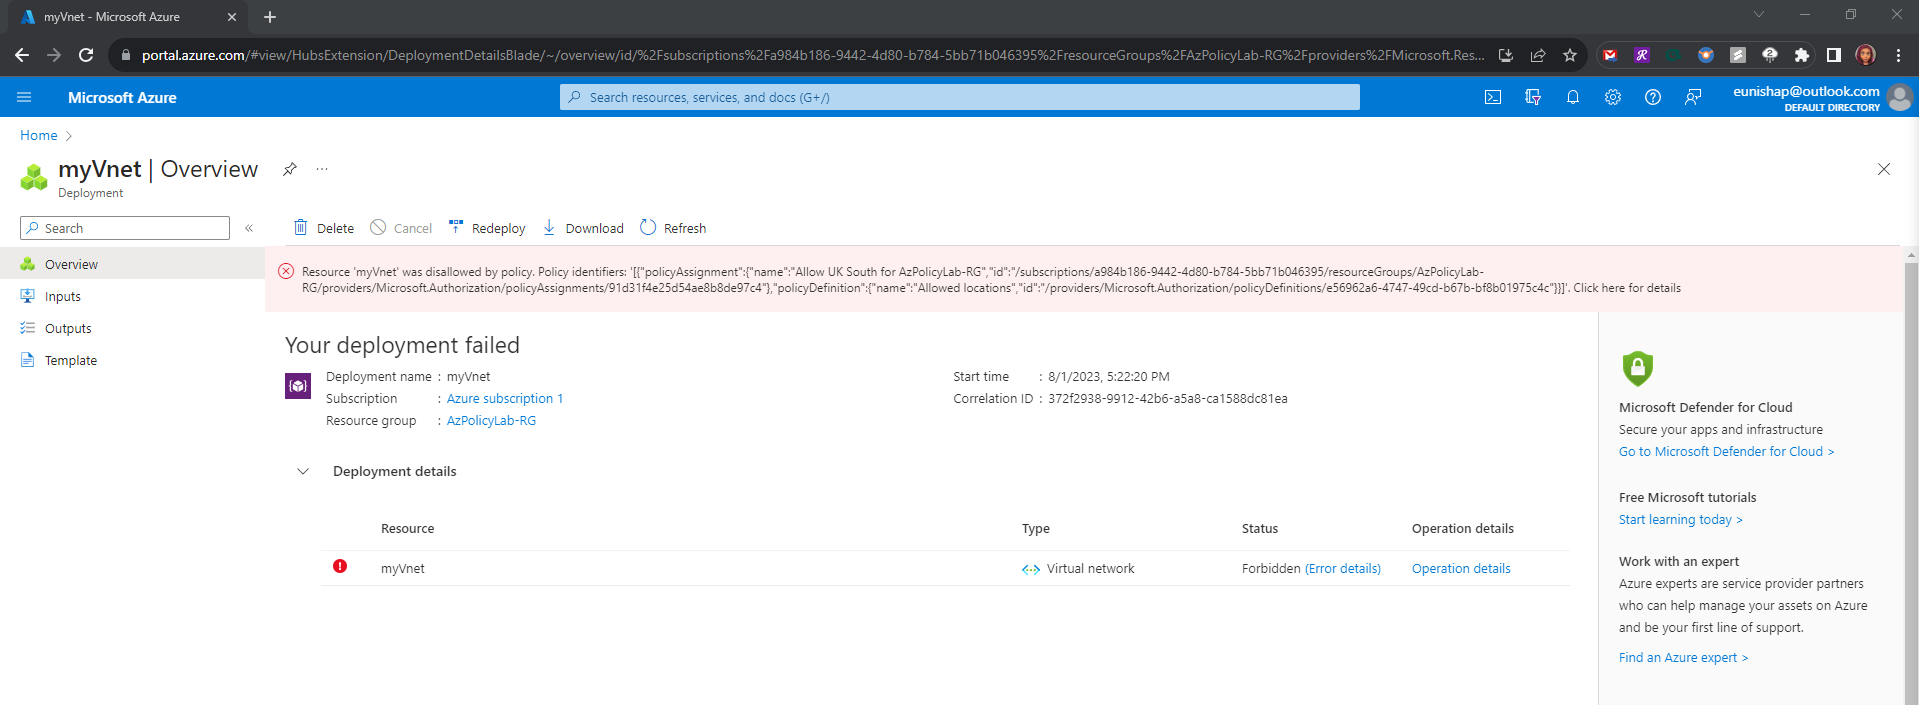1919x705 pixels.
Task: Select Template in the side menu
Action: point(70,360)
